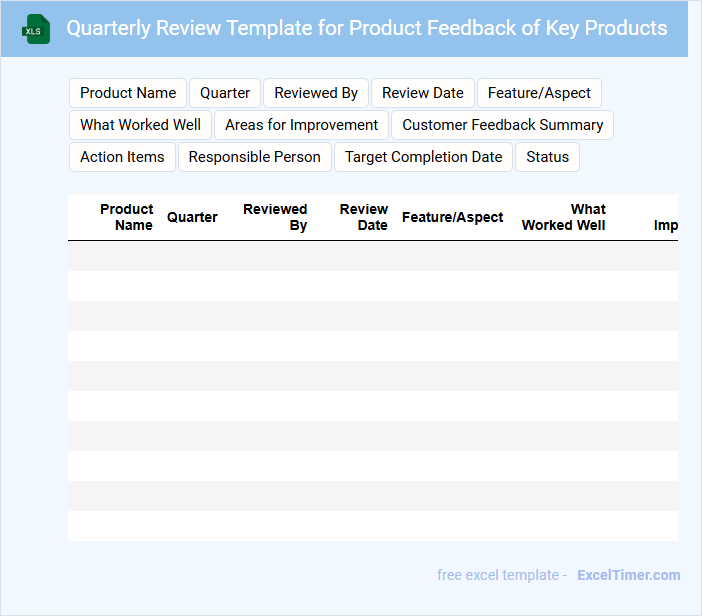Choose the Review Date tag
This screenshot has width=702, height=616.
[423, 93]
